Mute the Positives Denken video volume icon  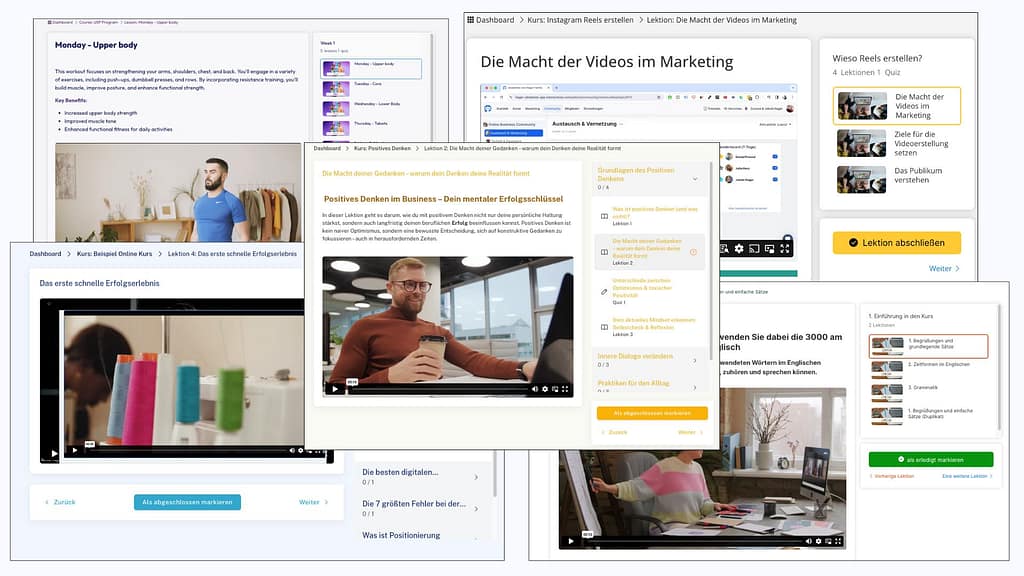(x=533, y=388)
